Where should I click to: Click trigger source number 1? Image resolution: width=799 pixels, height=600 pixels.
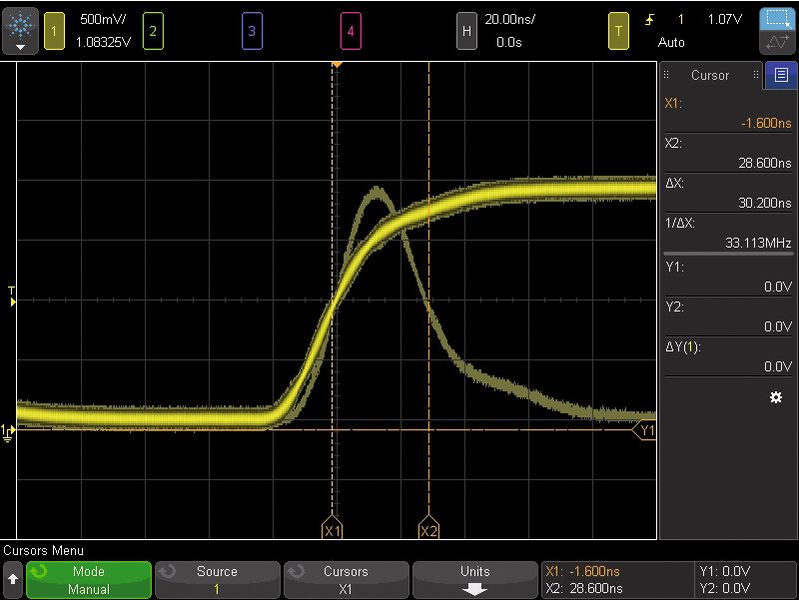(x=680, y=19)
